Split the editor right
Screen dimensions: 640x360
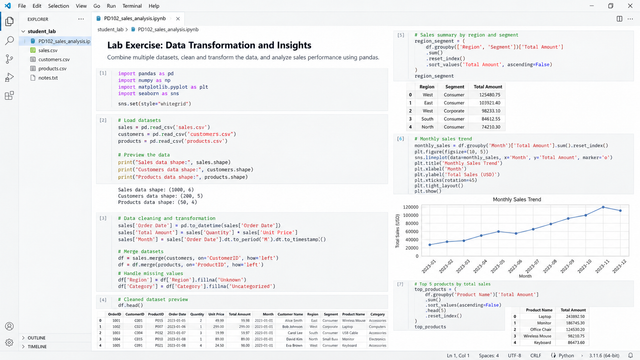(620, 19)
